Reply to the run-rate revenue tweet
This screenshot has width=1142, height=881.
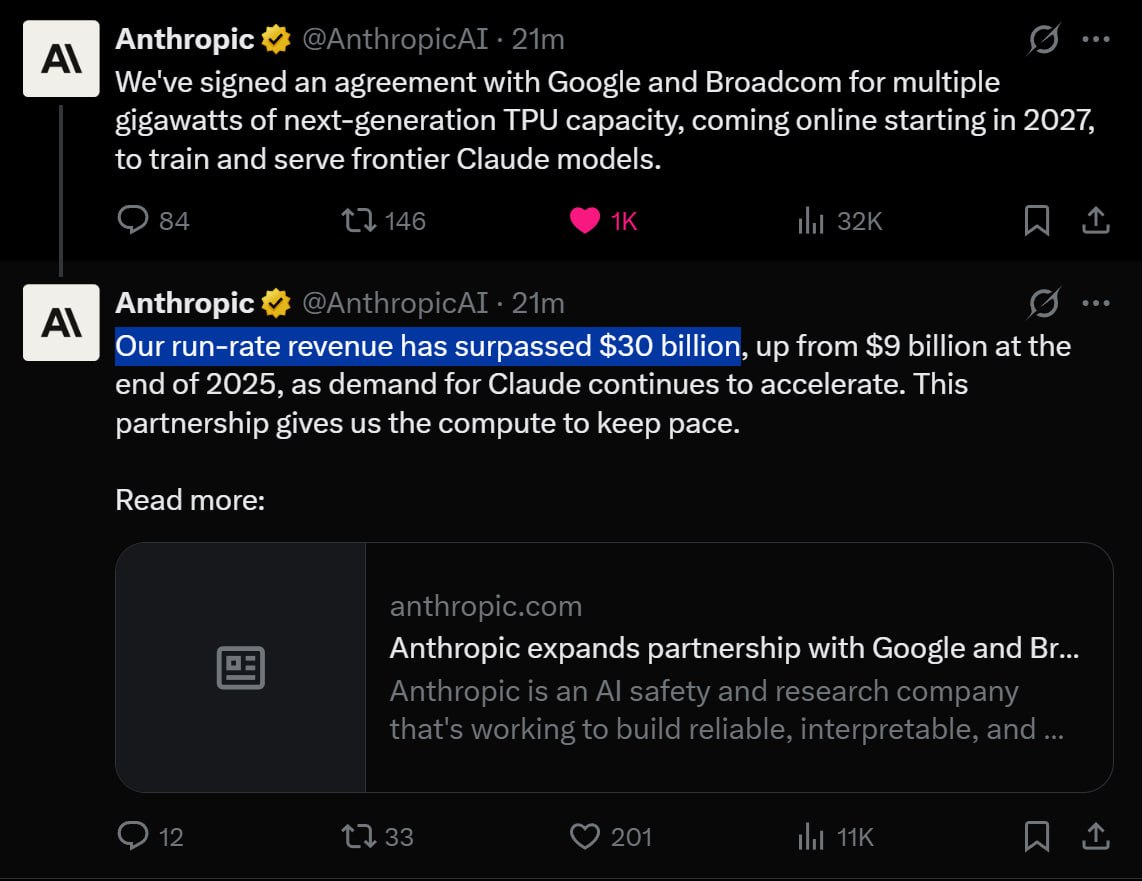point(133,836)
